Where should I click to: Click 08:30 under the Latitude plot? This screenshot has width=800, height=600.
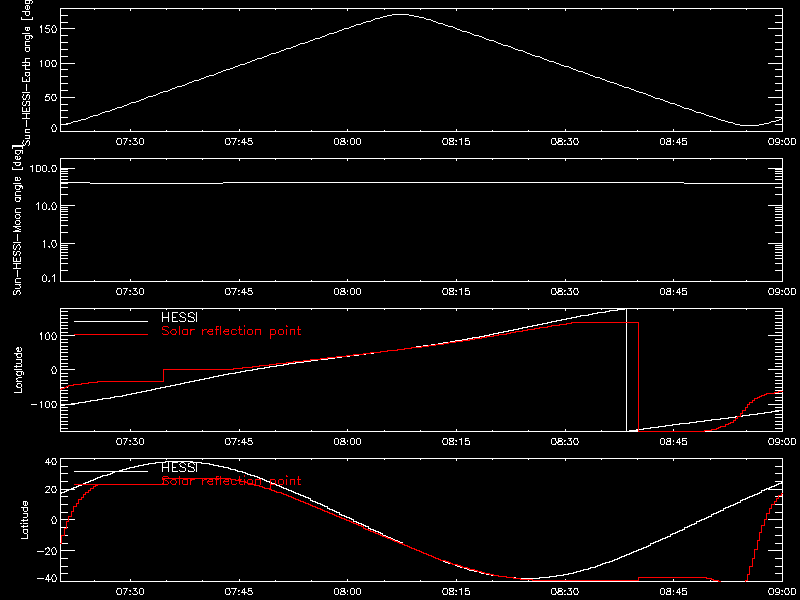pyautogui.click(x=565, y=592)
